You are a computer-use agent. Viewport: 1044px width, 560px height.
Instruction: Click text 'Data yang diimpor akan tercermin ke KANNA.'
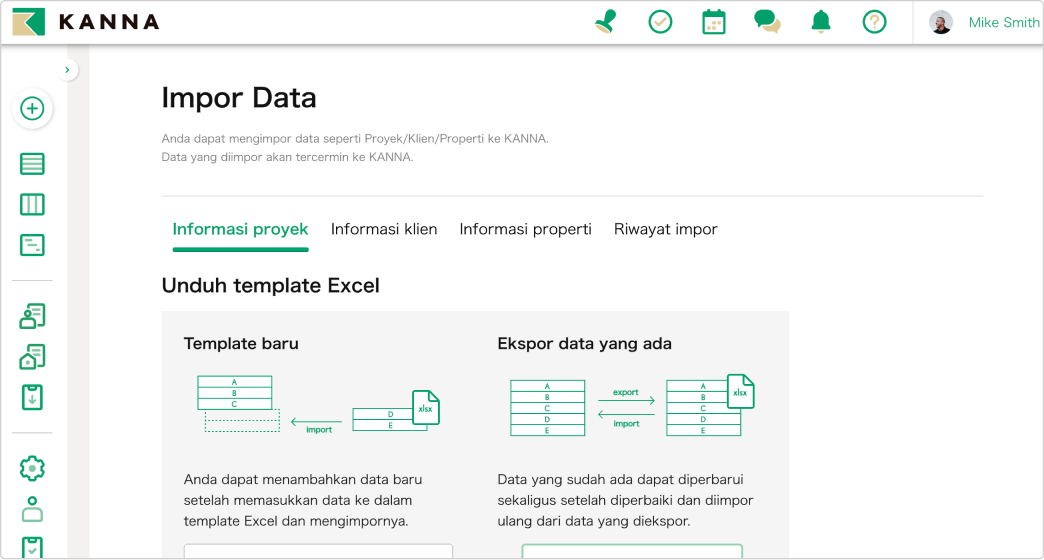288,157
